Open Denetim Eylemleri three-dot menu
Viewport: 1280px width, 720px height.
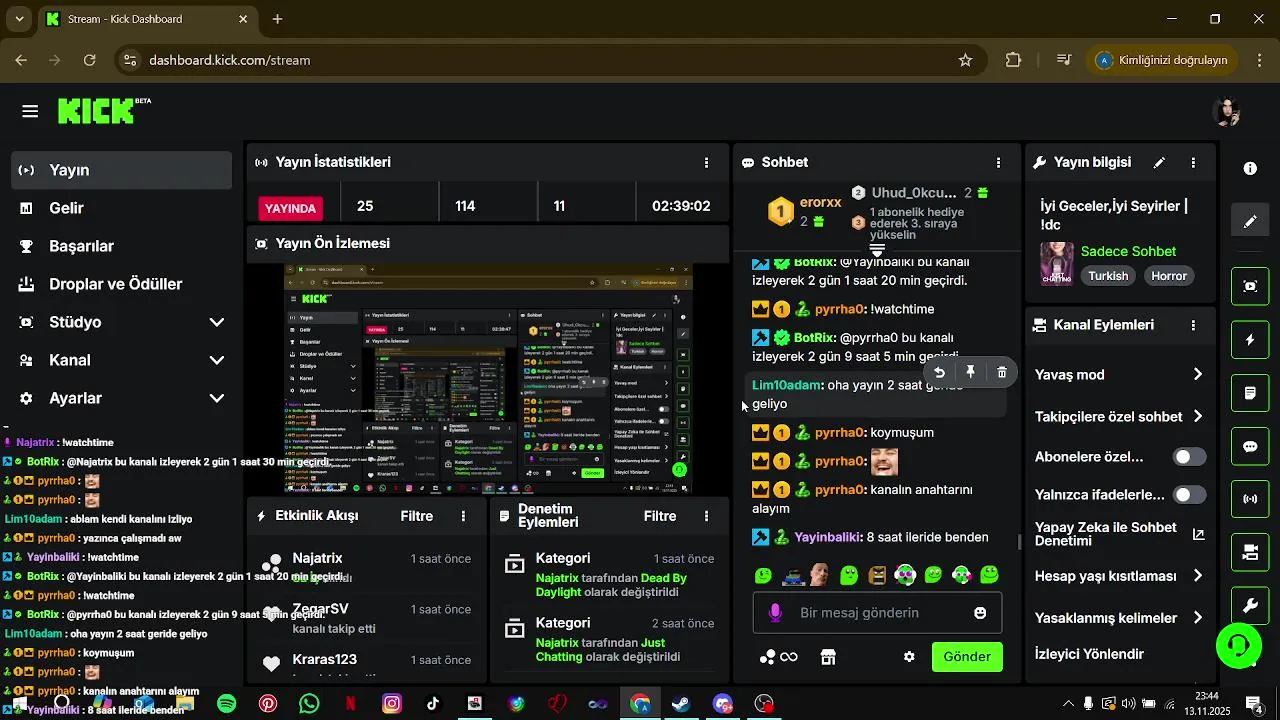[707, 516]
